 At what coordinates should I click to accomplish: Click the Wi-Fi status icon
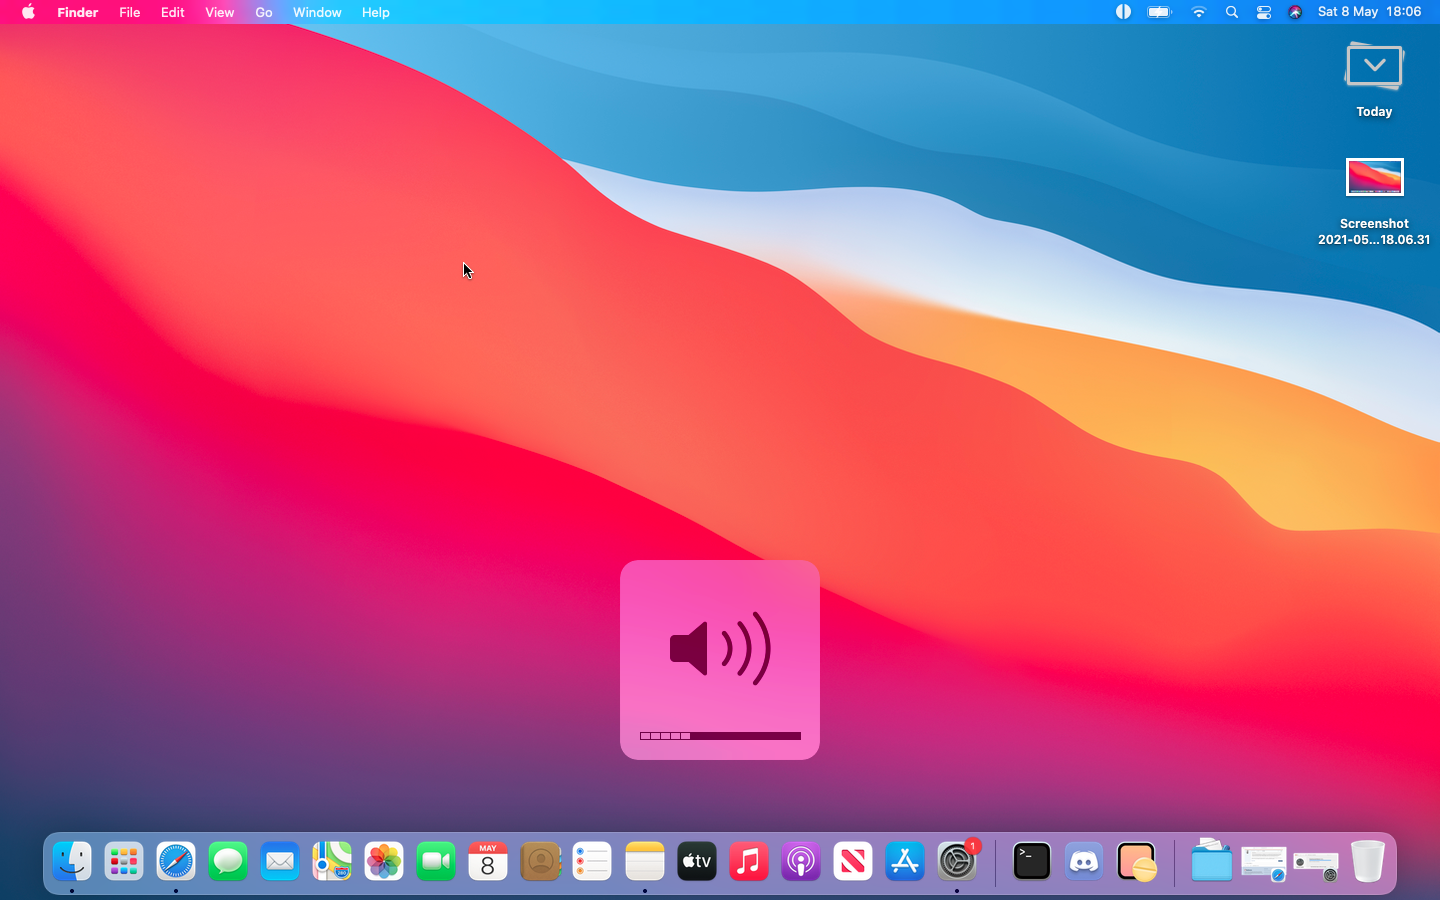[x=1199, y=12]
